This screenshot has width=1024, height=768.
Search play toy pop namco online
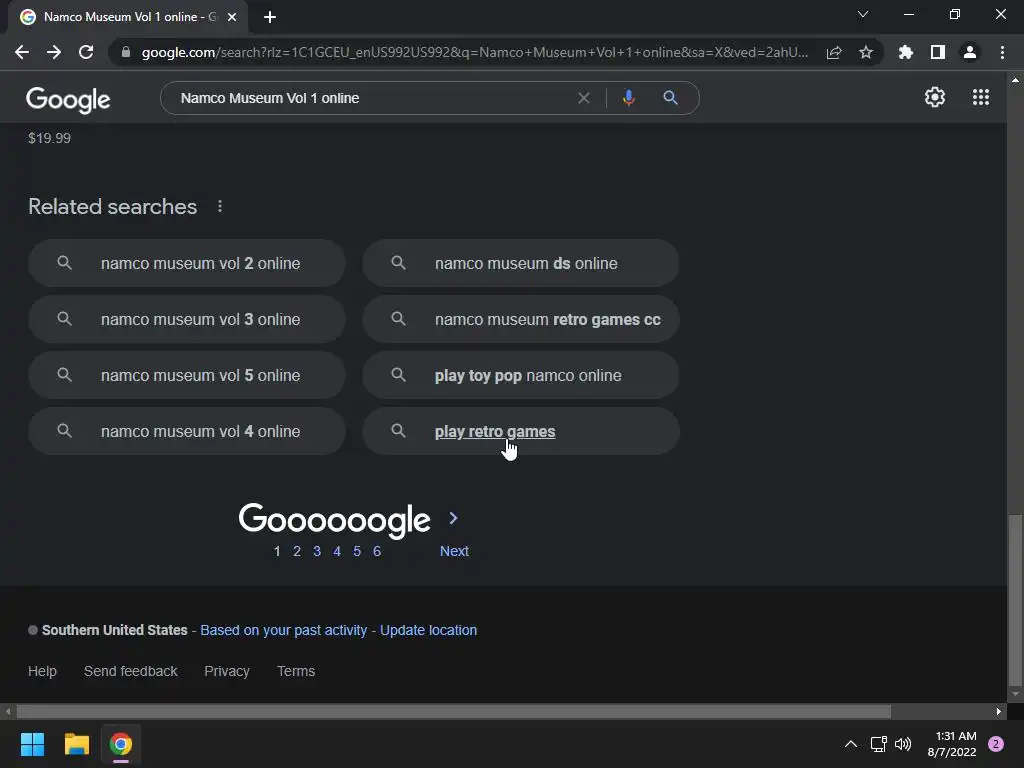point(521,376)
